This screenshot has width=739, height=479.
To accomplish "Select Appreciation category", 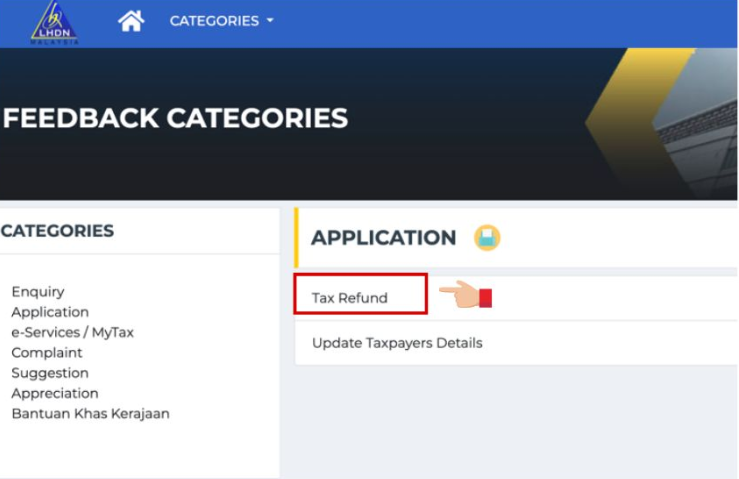I will 55,393.
